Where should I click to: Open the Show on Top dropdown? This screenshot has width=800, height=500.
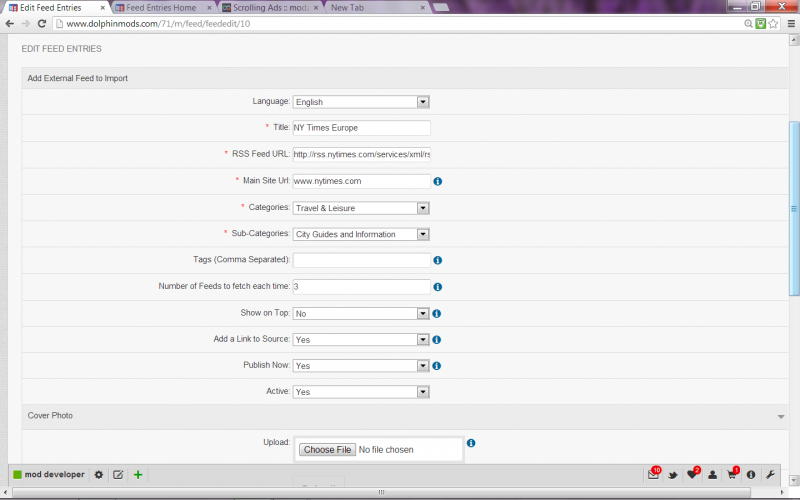coord(361,314)
